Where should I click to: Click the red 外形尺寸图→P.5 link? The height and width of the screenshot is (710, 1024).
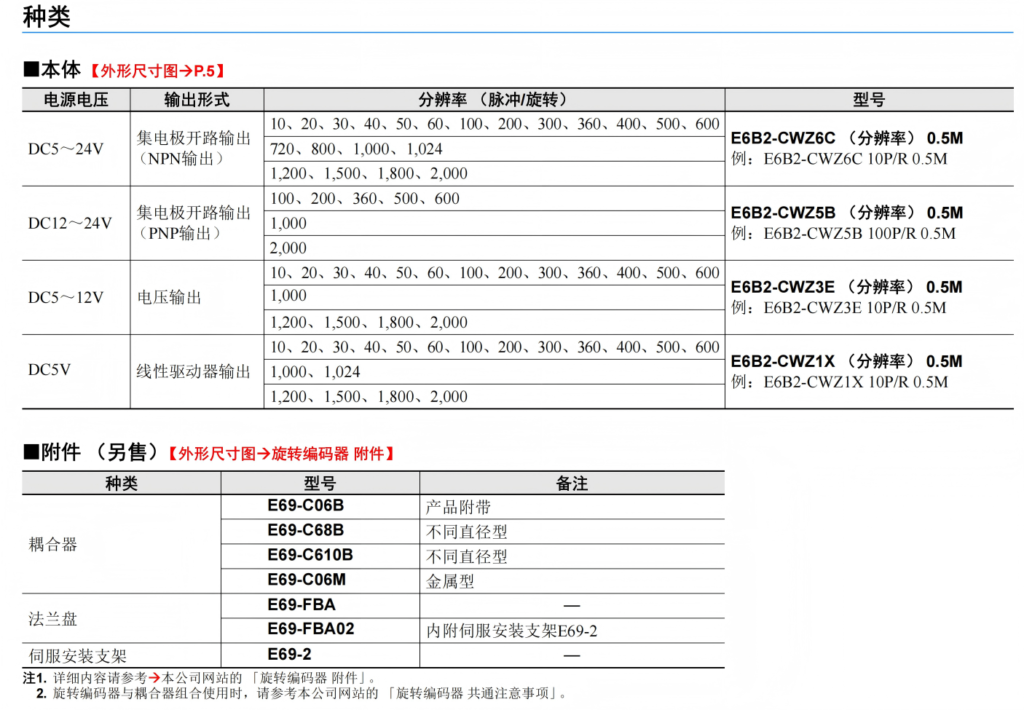tap(156, 70)
